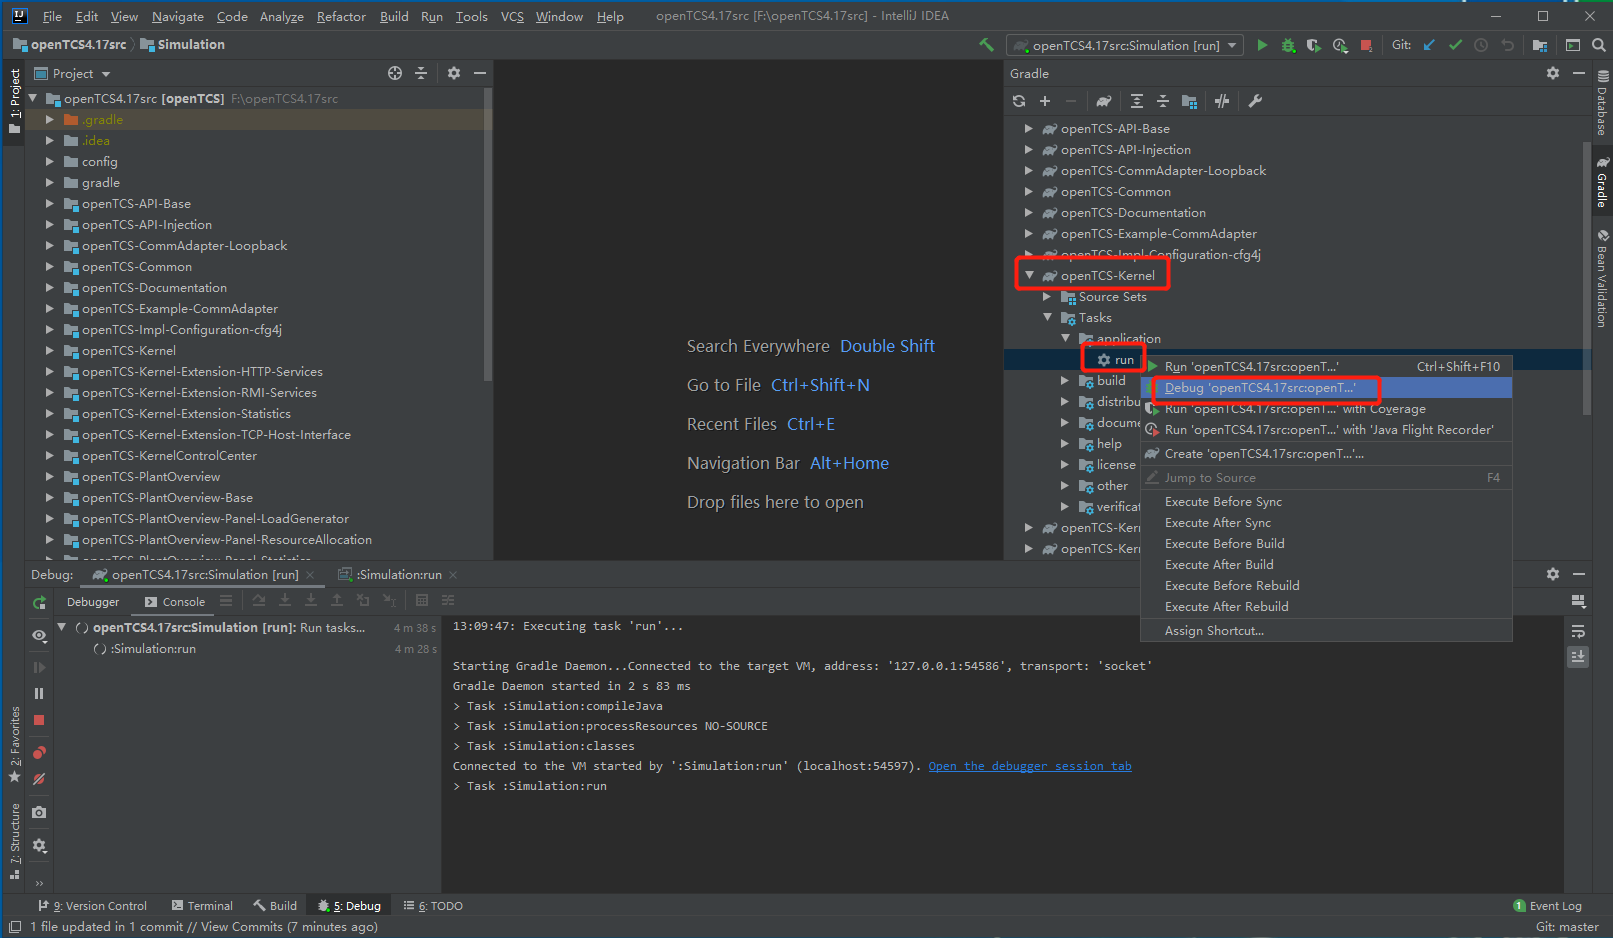Toggle offline mode in Gradle toolbar
Viewport: 1613px width, 938px height.
(1222, 101)
